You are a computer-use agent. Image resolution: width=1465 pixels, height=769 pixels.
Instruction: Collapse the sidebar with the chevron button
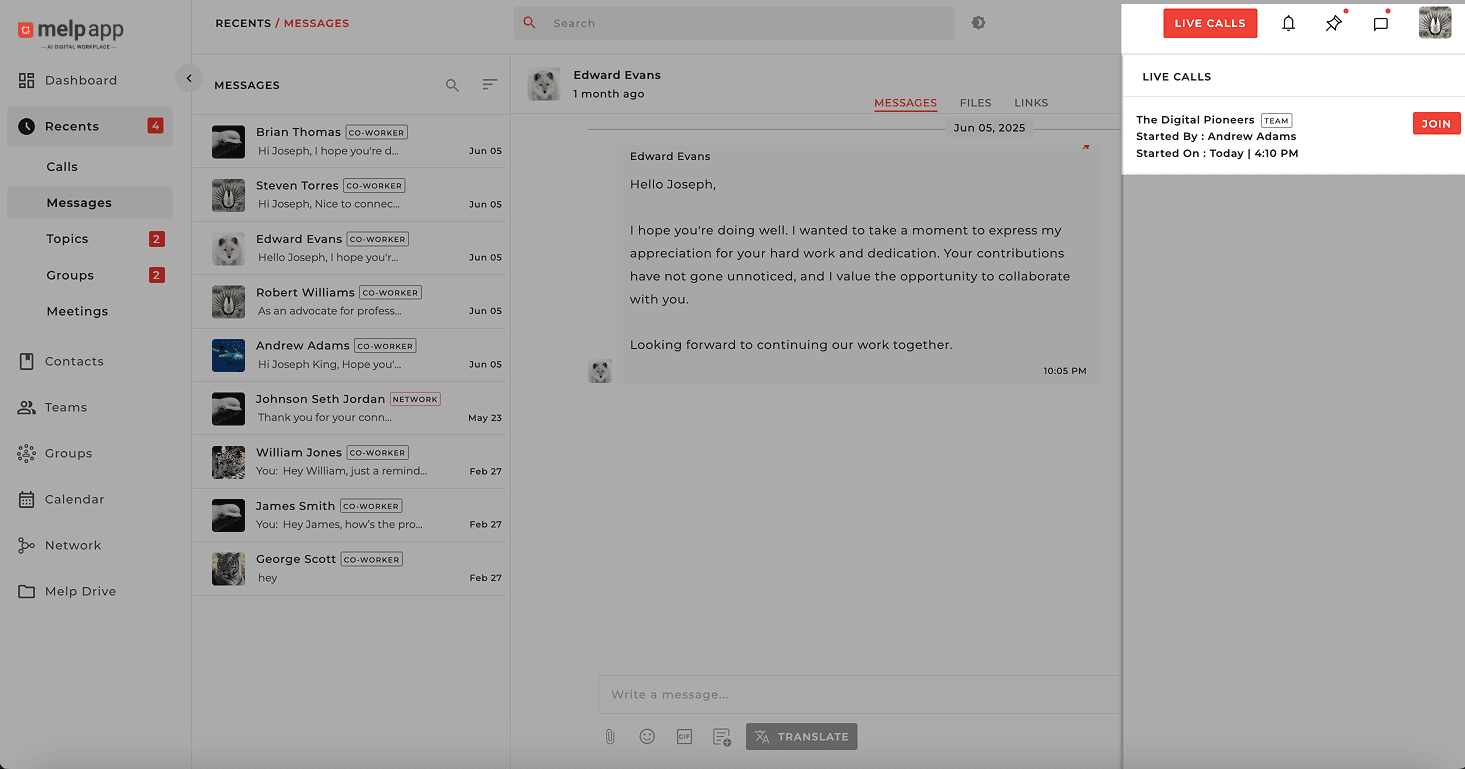pyautogui.click(x=188, y=78)
